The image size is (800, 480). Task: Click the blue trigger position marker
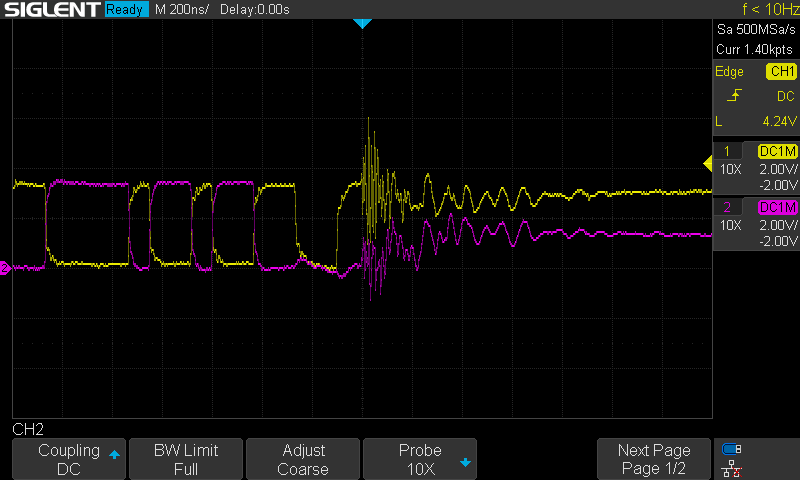[362, 23]
